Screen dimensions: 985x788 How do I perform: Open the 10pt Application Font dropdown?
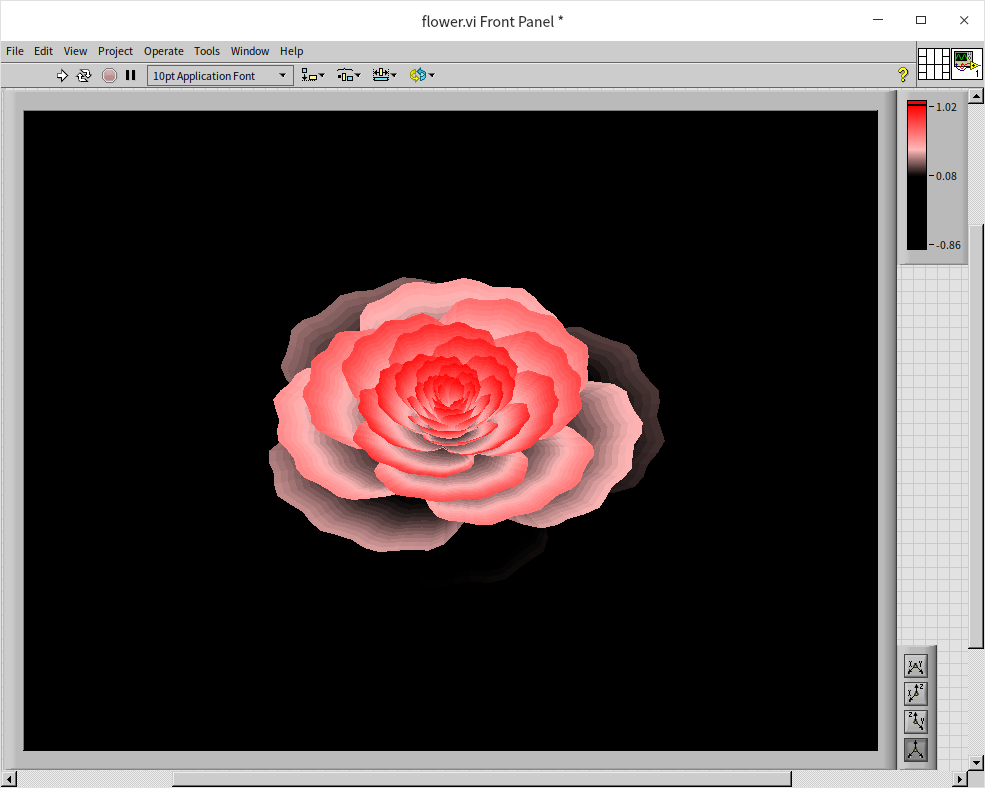[x=220, y=76]
